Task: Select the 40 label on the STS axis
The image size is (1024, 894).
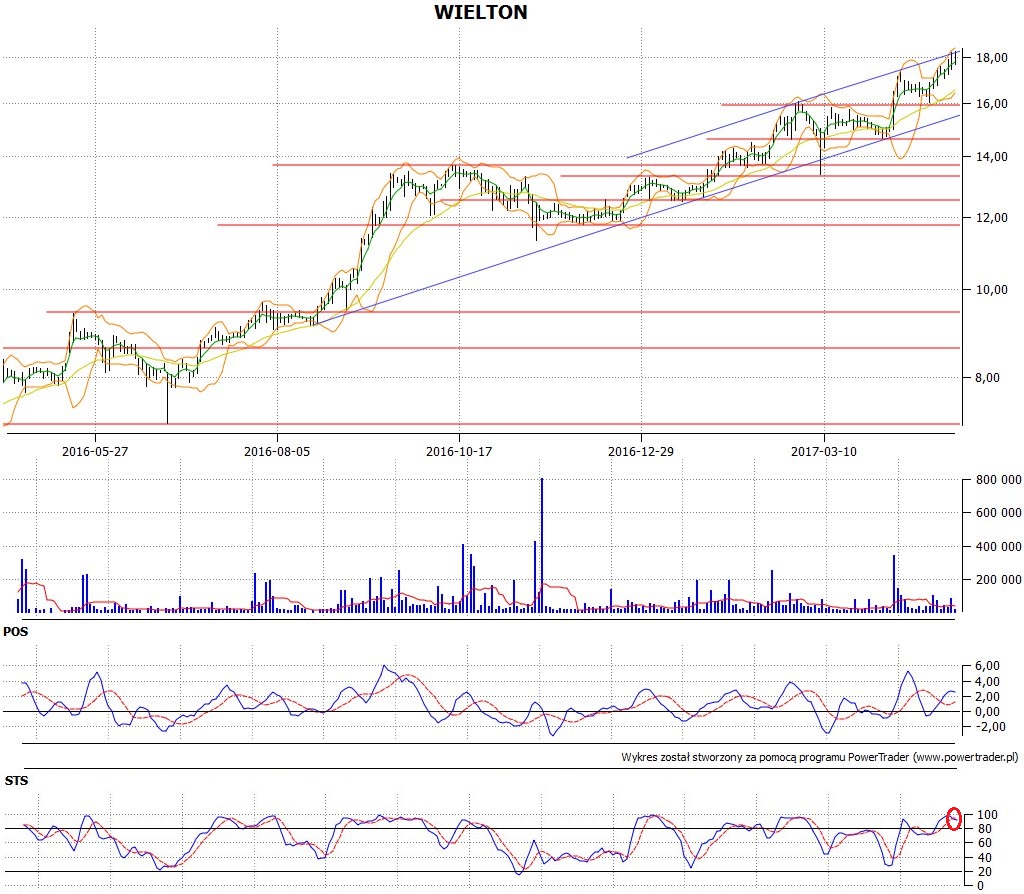Action: tap(984, 858)
